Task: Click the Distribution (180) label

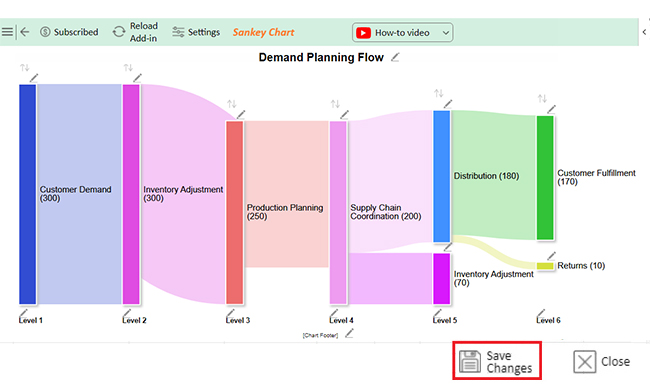Action: coord(486,176)
